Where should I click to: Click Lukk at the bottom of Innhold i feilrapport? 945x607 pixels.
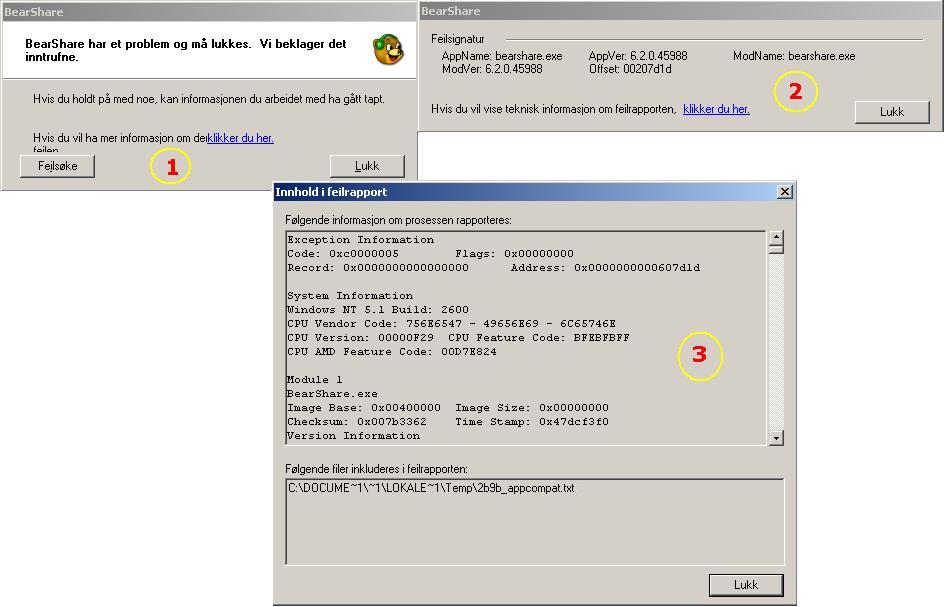[x=746, y=585]
